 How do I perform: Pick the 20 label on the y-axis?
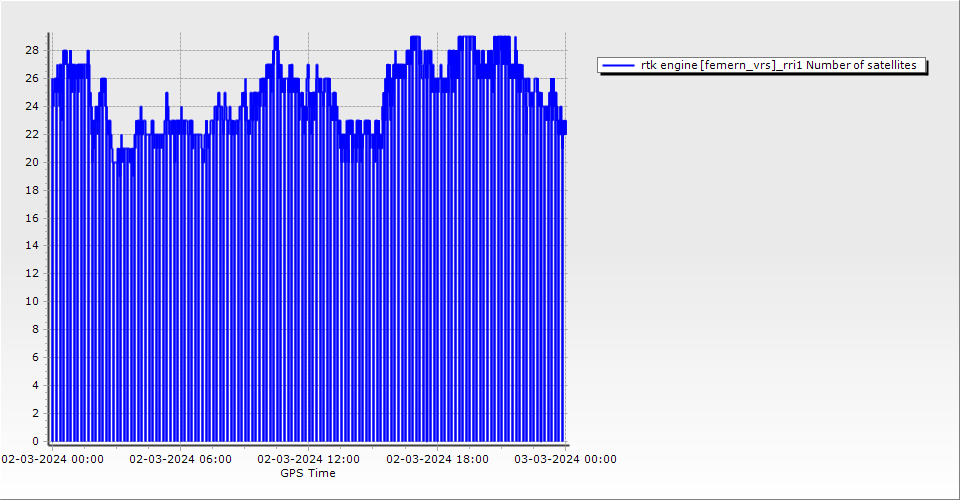click(x=32, y=162)
